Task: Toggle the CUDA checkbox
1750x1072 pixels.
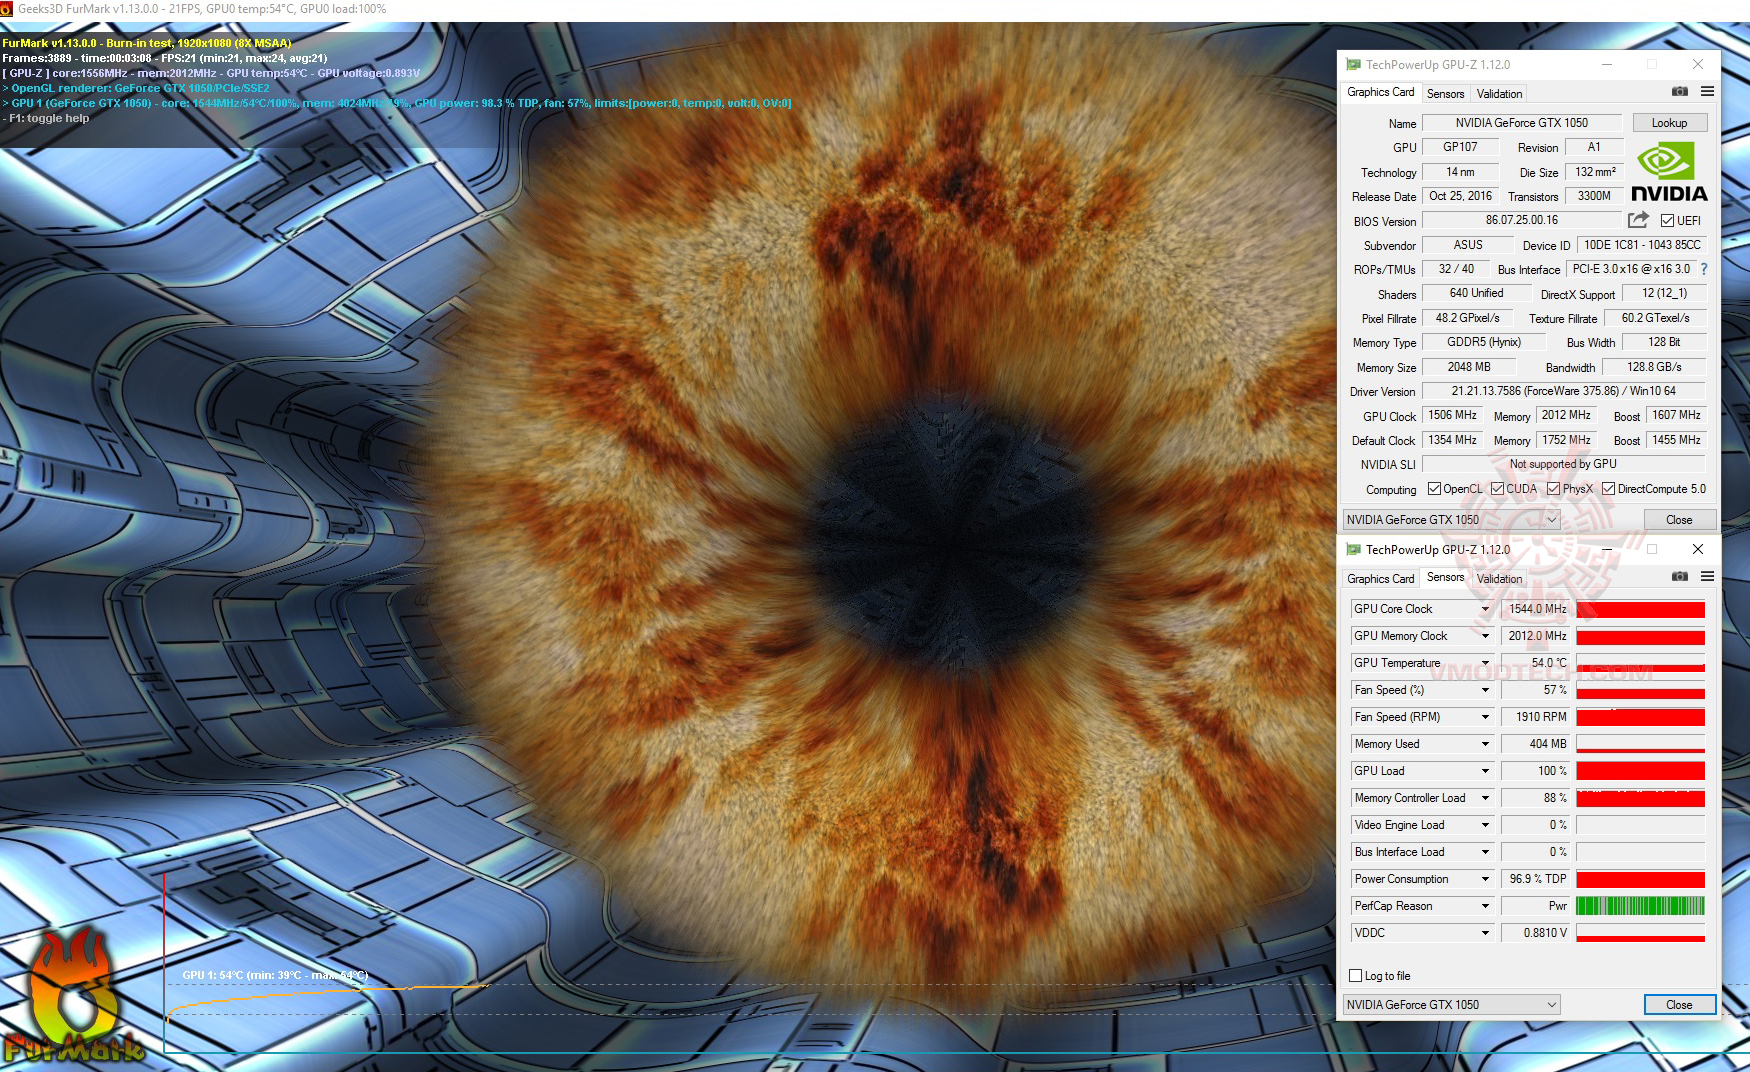Action: pyautogui.click(x=1497, y=489)
